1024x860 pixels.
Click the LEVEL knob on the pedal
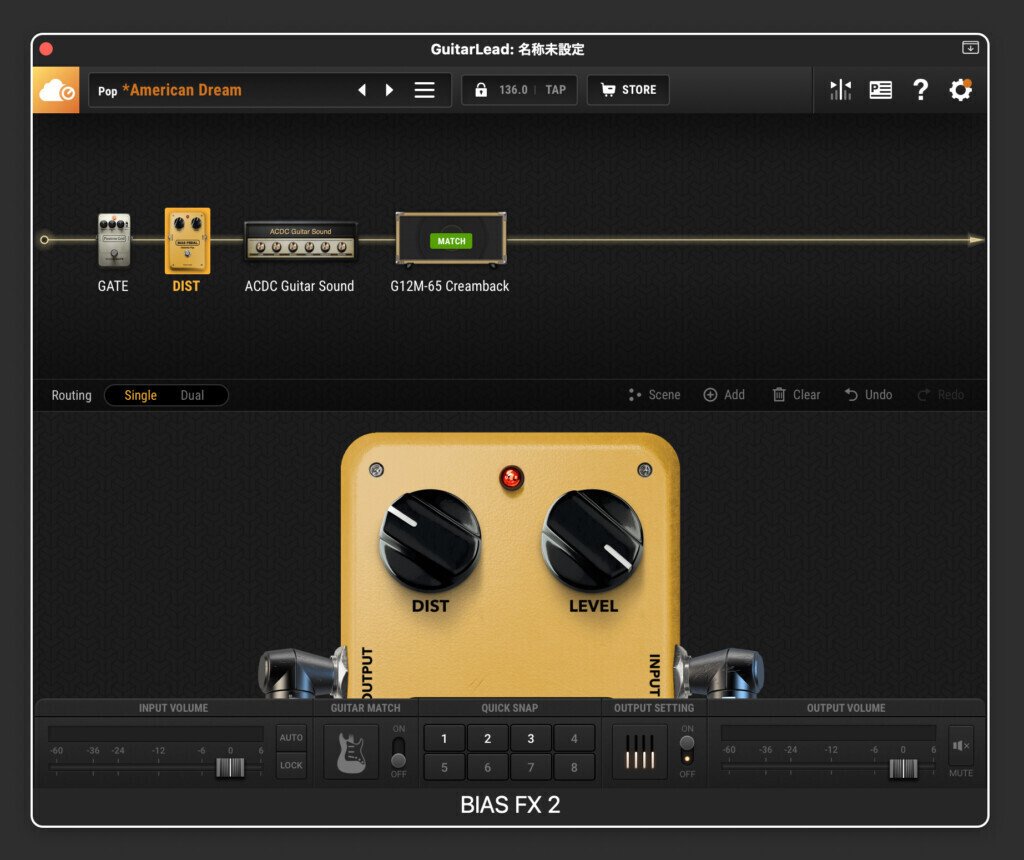pyautogui.click(x=592, y=541)
